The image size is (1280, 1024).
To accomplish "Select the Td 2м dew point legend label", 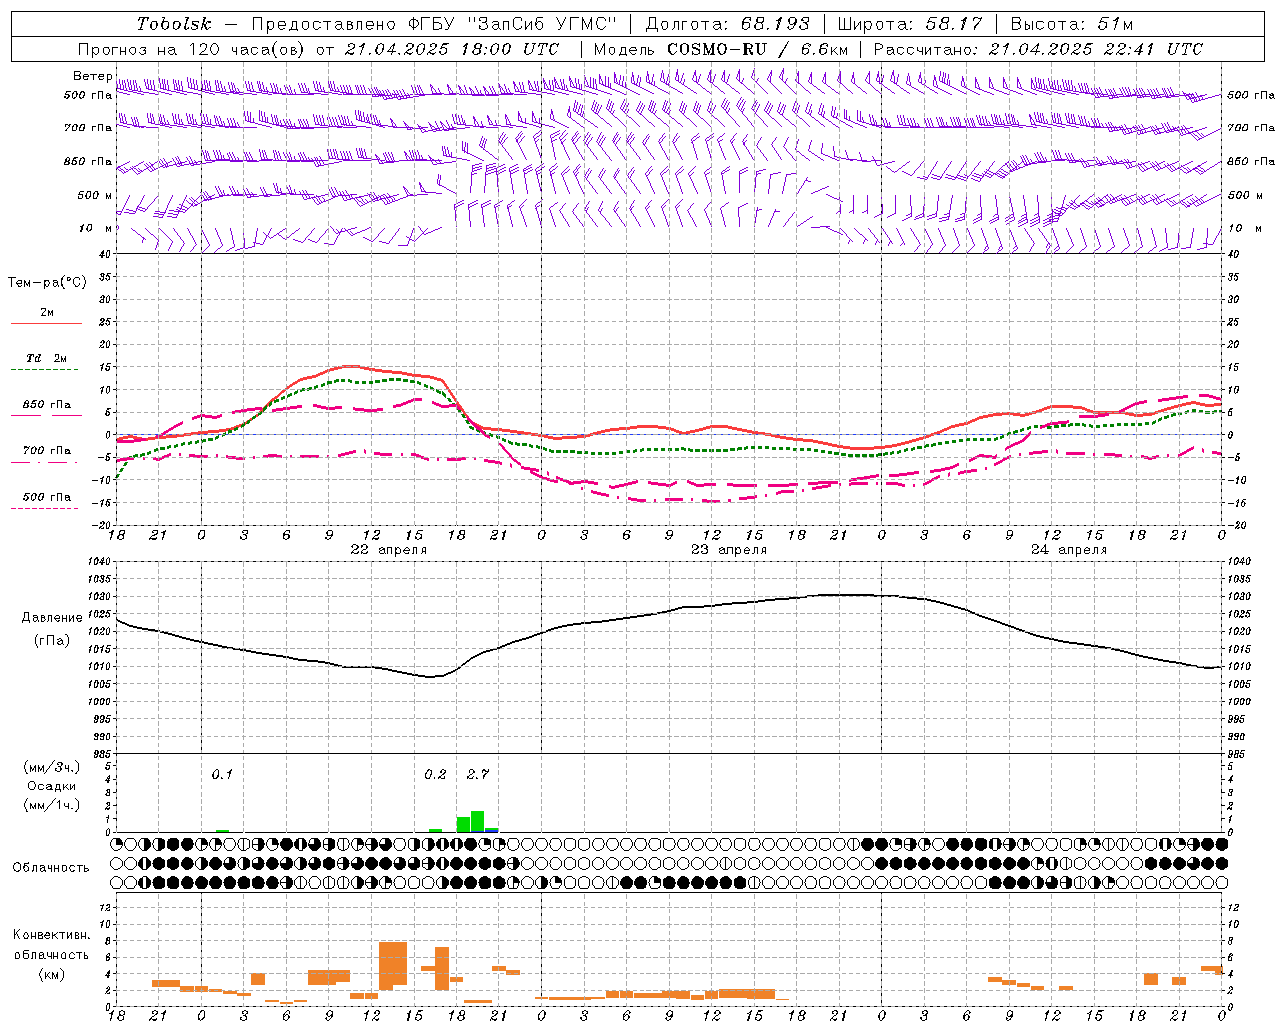I will pyautogui.click(x=46, y=358).
